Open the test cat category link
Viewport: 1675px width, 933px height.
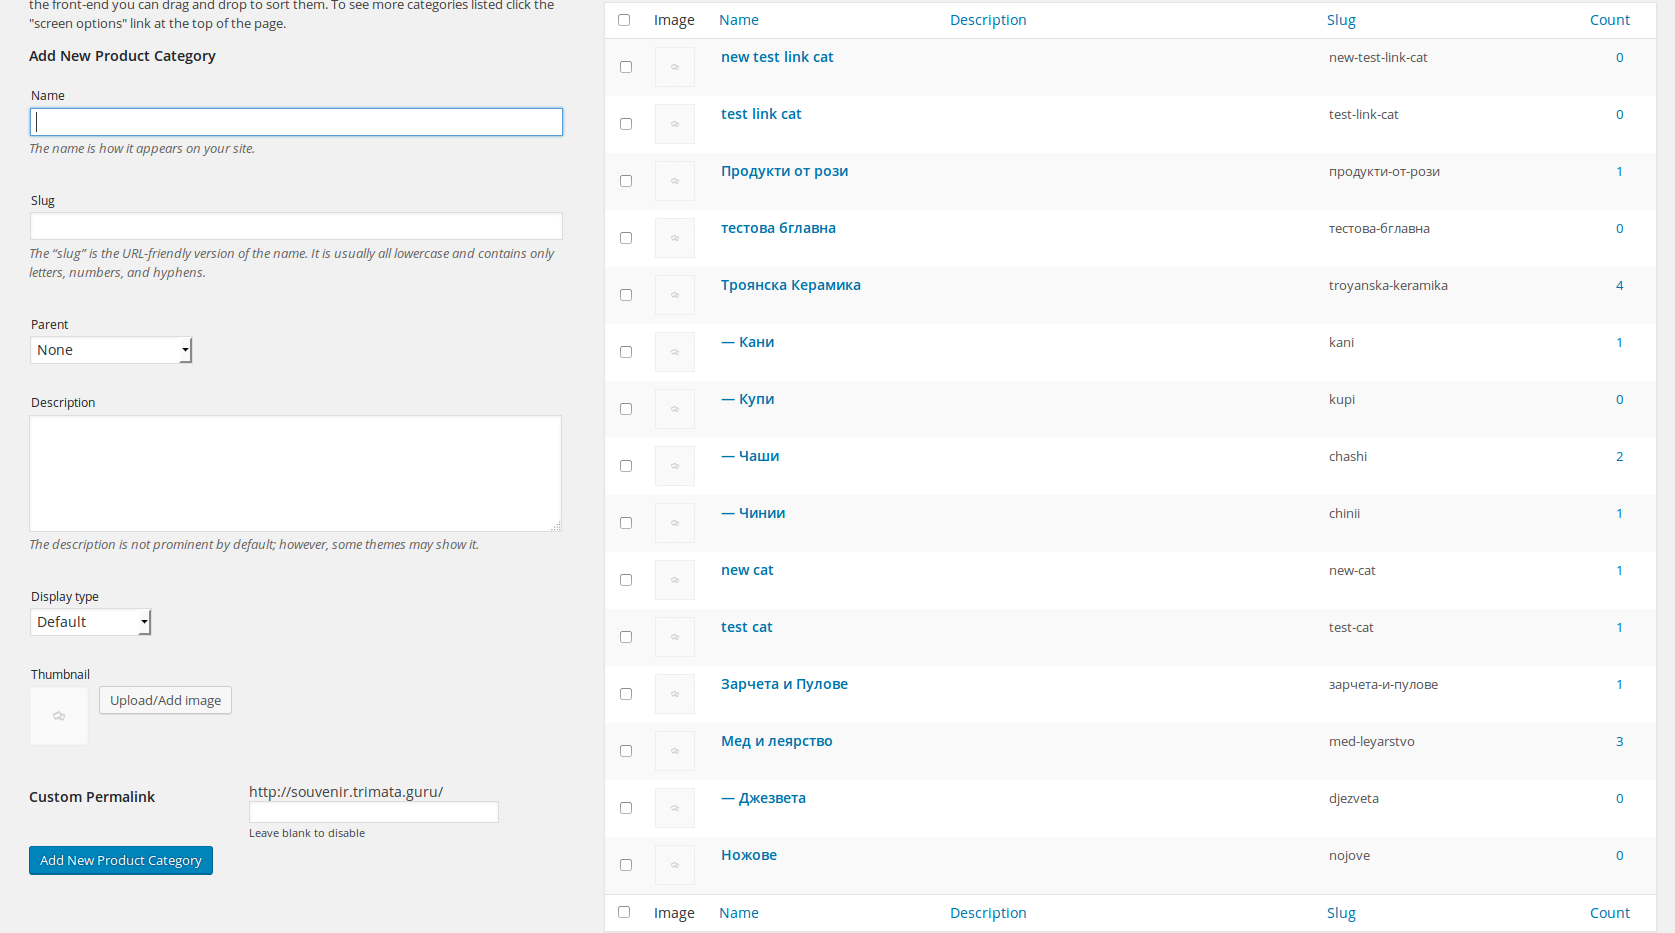(747, 627)
